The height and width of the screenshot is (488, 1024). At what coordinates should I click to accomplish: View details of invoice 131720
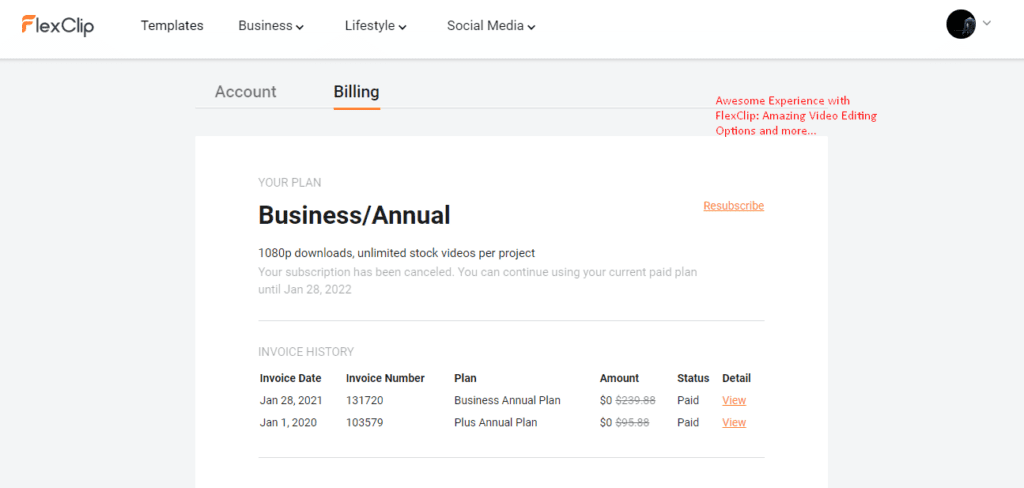coord(734,401)
